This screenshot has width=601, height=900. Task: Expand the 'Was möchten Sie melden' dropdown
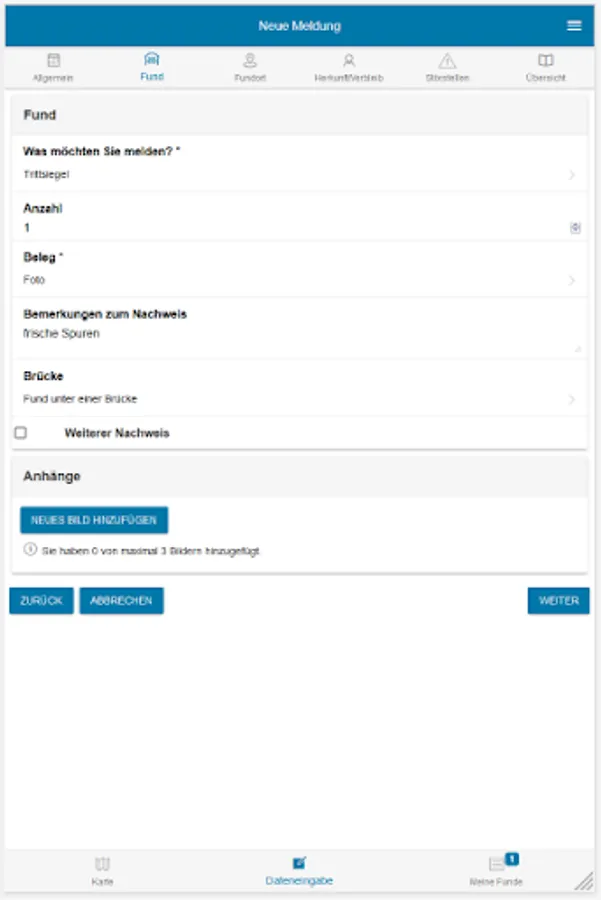[572, 175]
